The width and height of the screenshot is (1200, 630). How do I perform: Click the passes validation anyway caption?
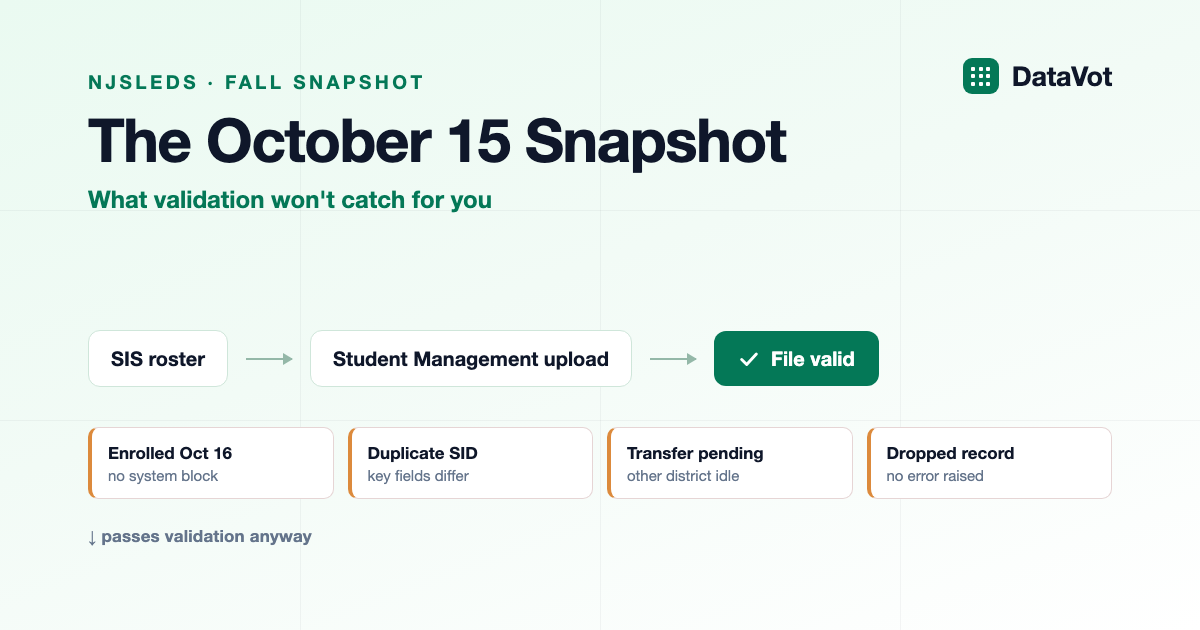206,536
